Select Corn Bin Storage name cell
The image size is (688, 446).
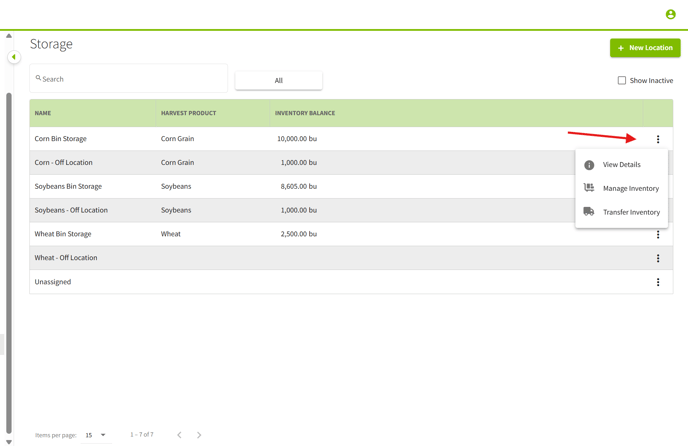click(61, 139)
